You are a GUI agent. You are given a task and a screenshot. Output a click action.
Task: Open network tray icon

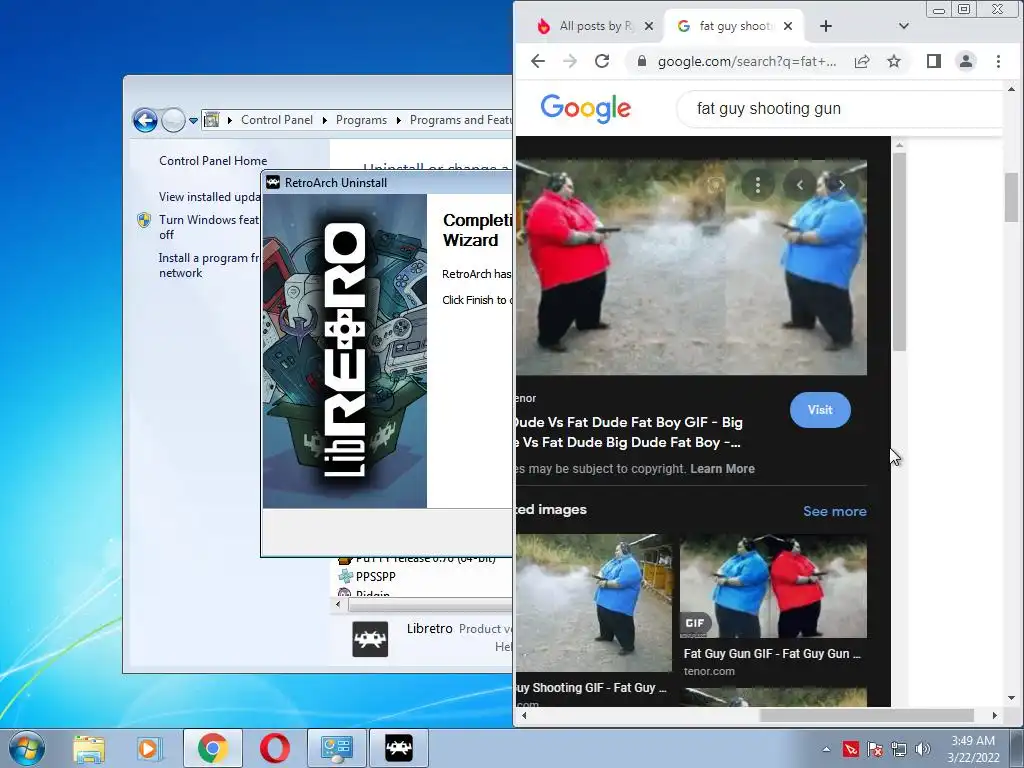click(899, 749)
